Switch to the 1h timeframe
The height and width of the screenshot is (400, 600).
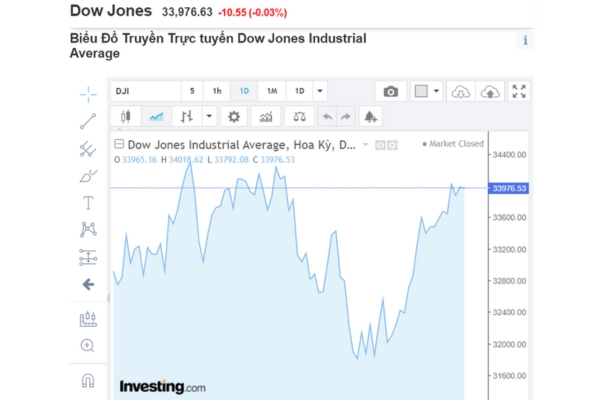point(216,91)
